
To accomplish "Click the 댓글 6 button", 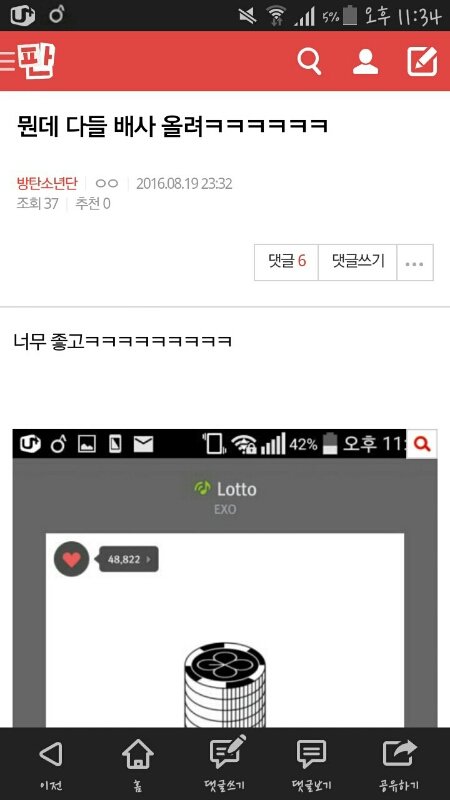I will tap(286, 263).
